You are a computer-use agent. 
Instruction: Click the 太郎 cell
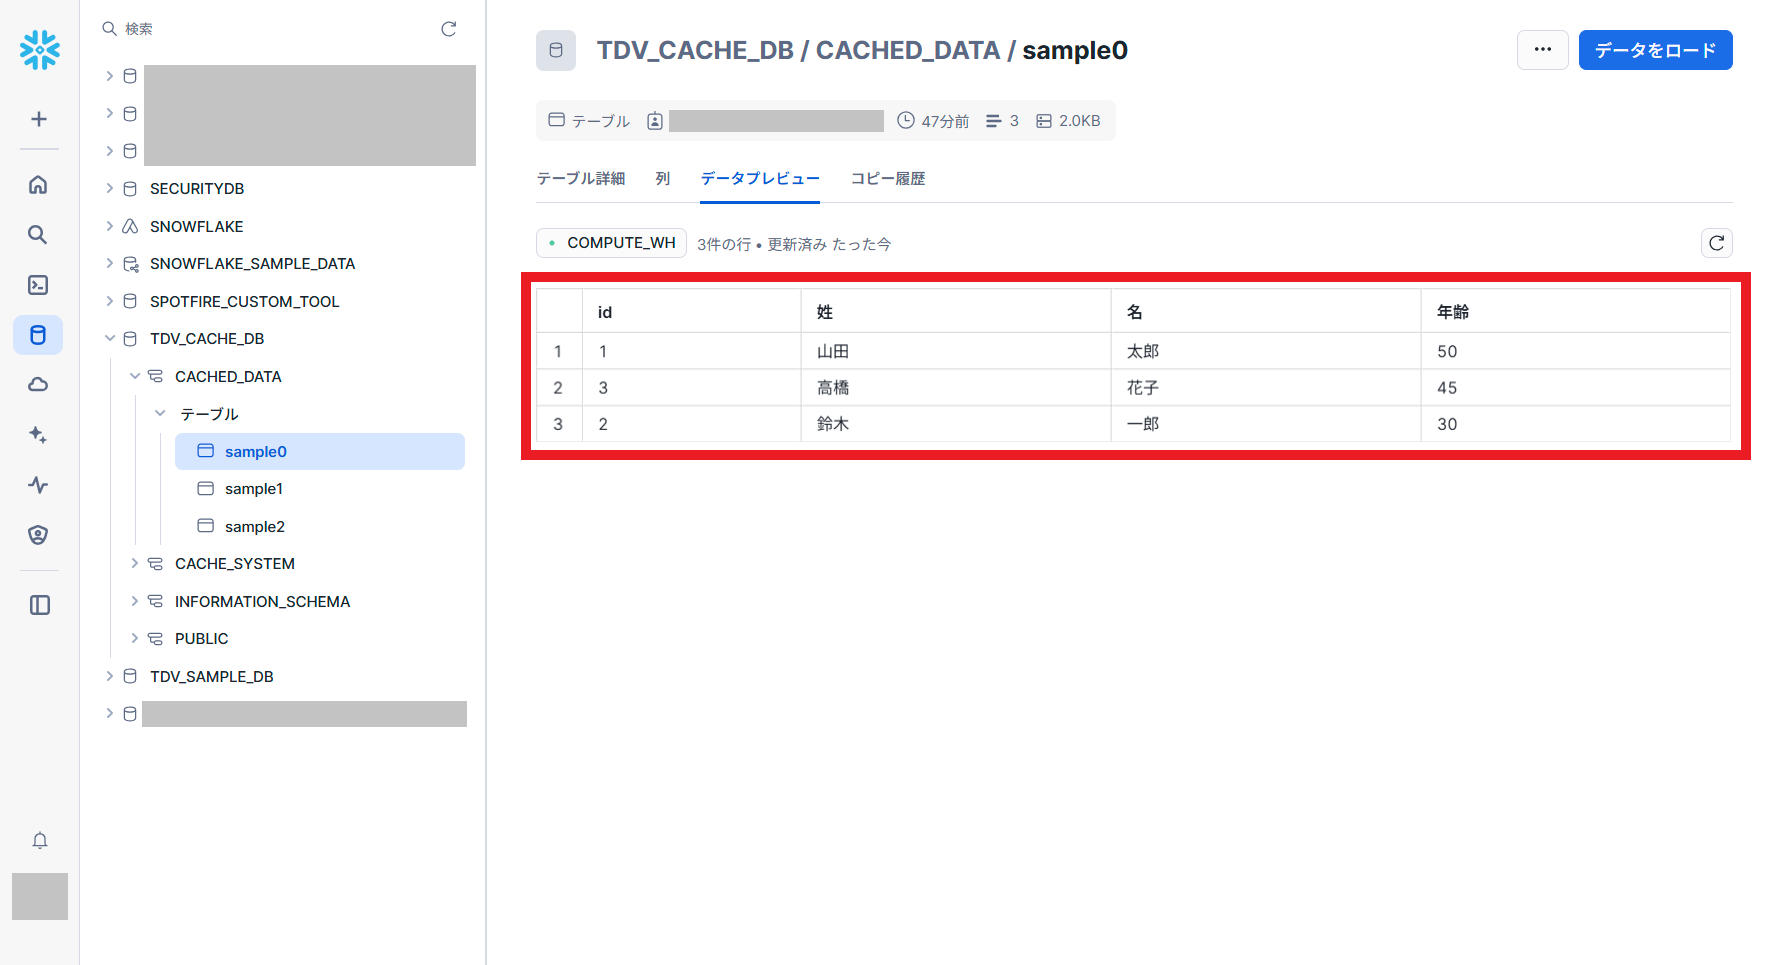1266,351
